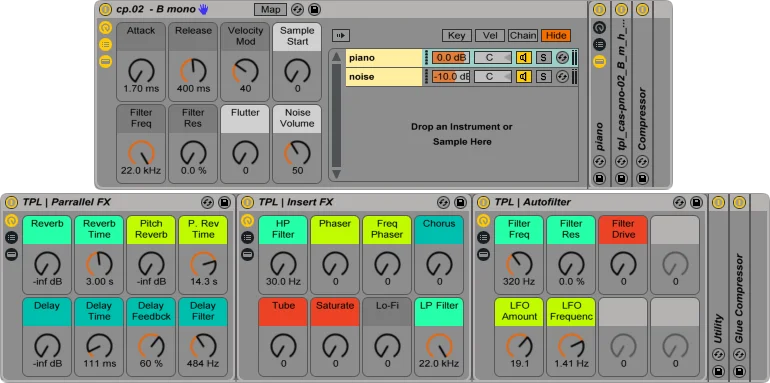Click scroll down arrow in chain list

point(336,174)
